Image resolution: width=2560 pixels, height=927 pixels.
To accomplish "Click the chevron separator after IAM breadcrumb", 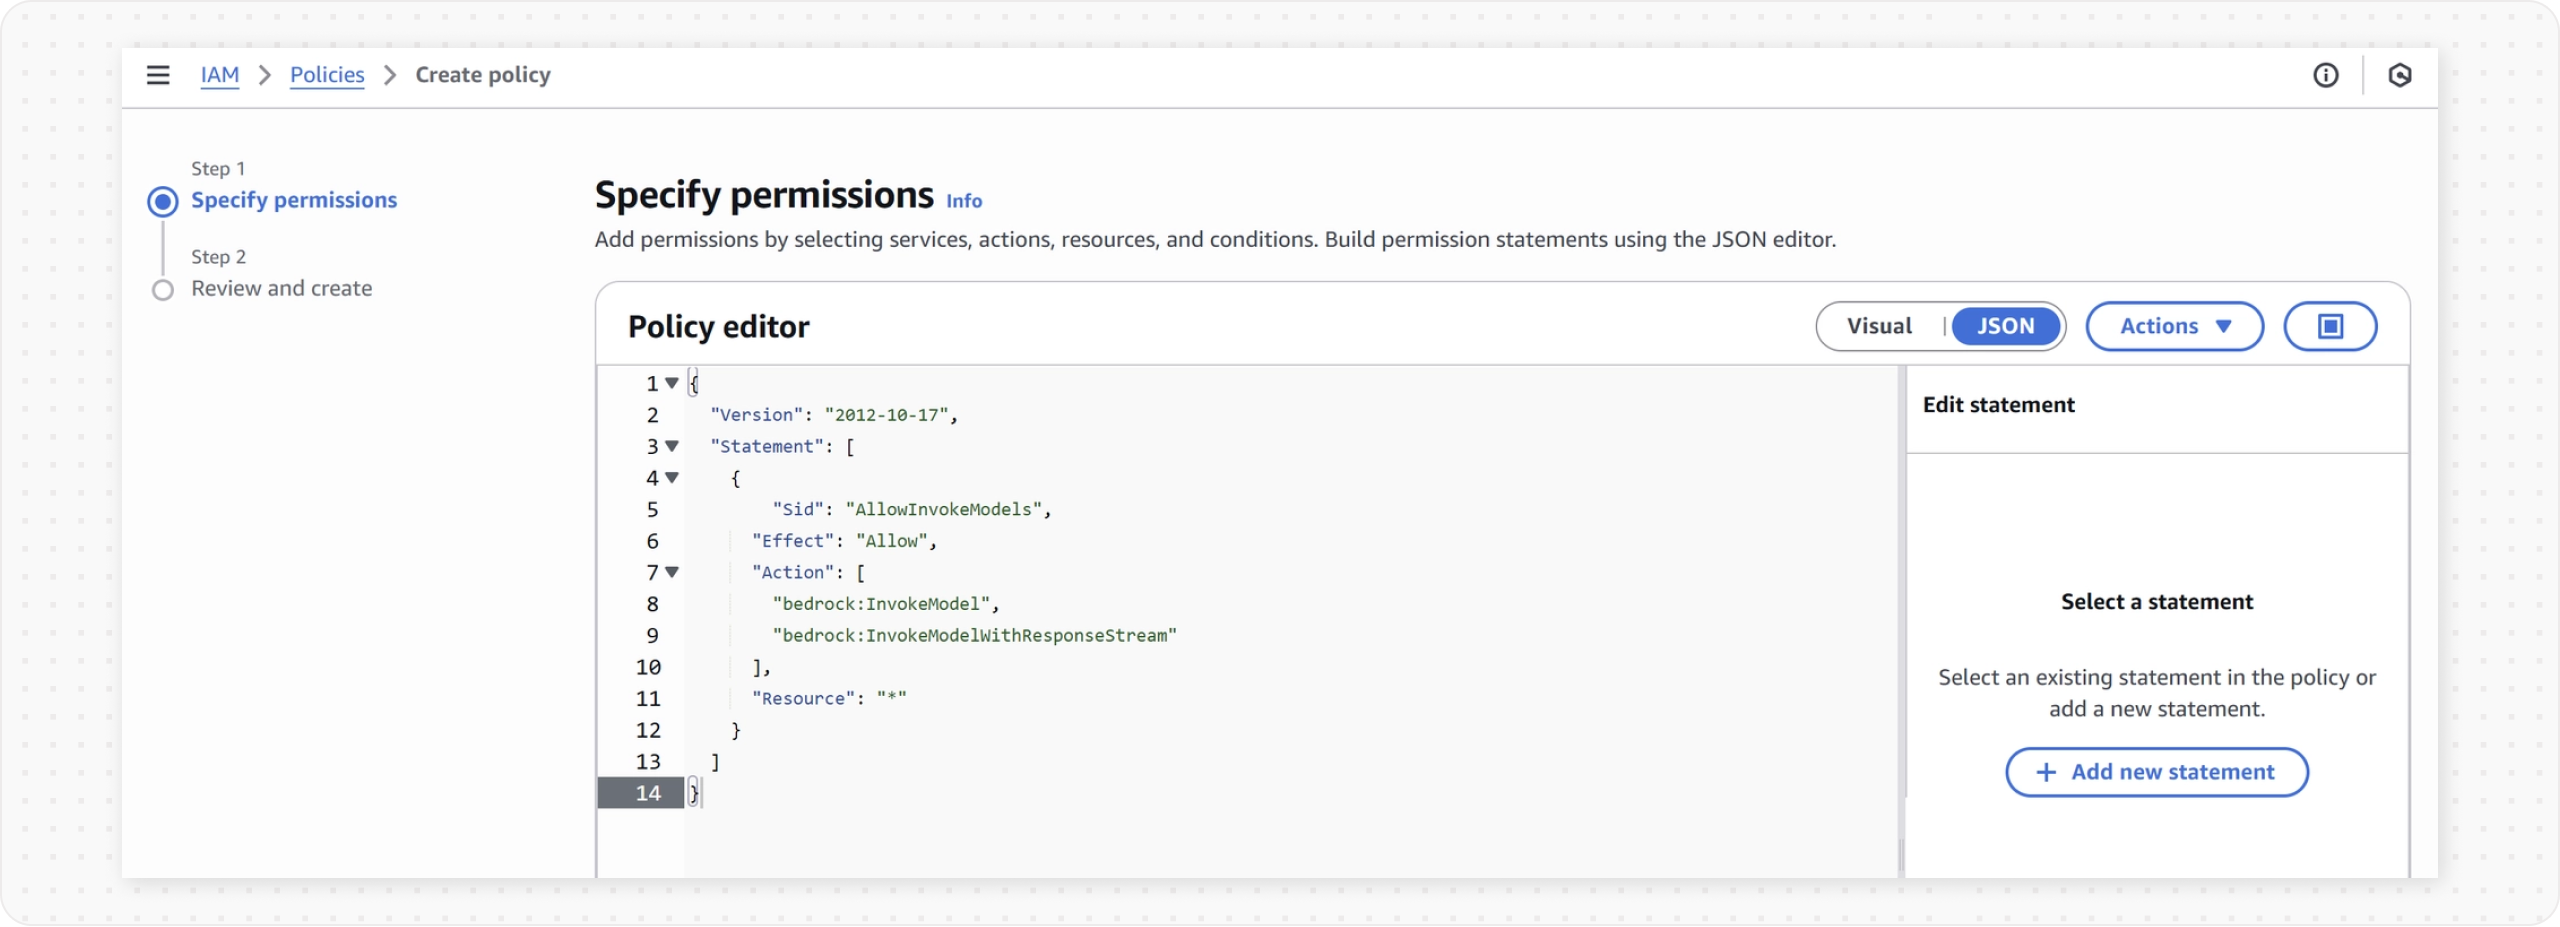I will coord(265,75).
